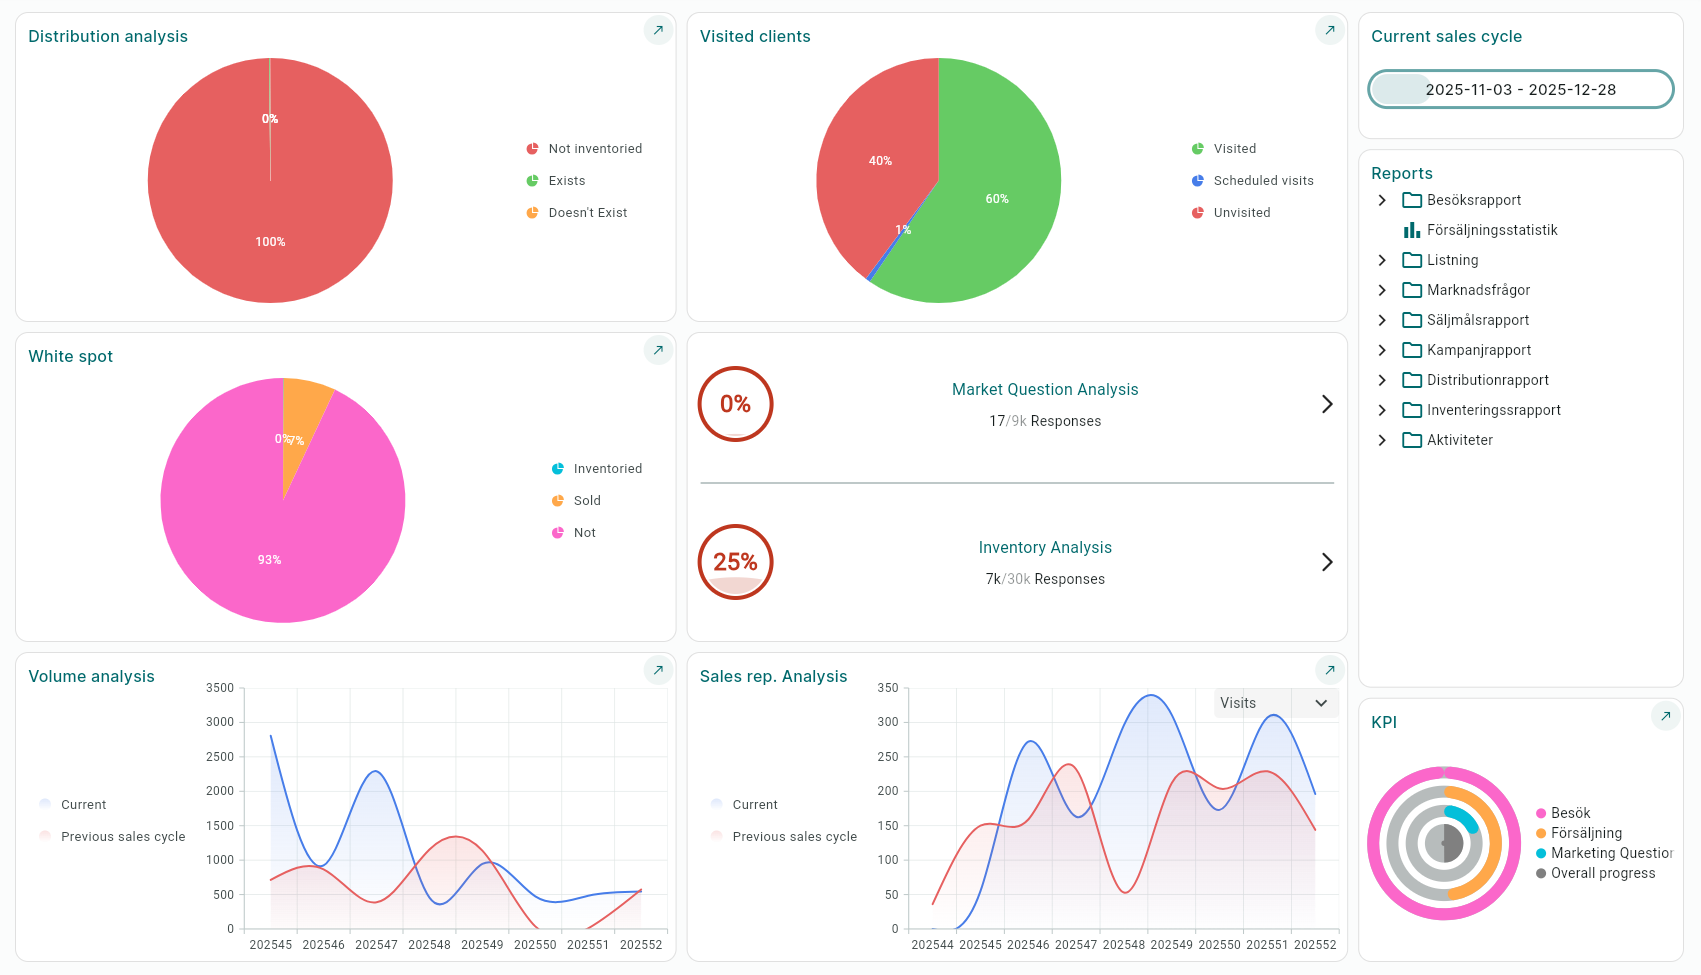Open Visited clients expand arrow icon
This screenshot has height=975, width=1701.
[x=1329, y=30]
